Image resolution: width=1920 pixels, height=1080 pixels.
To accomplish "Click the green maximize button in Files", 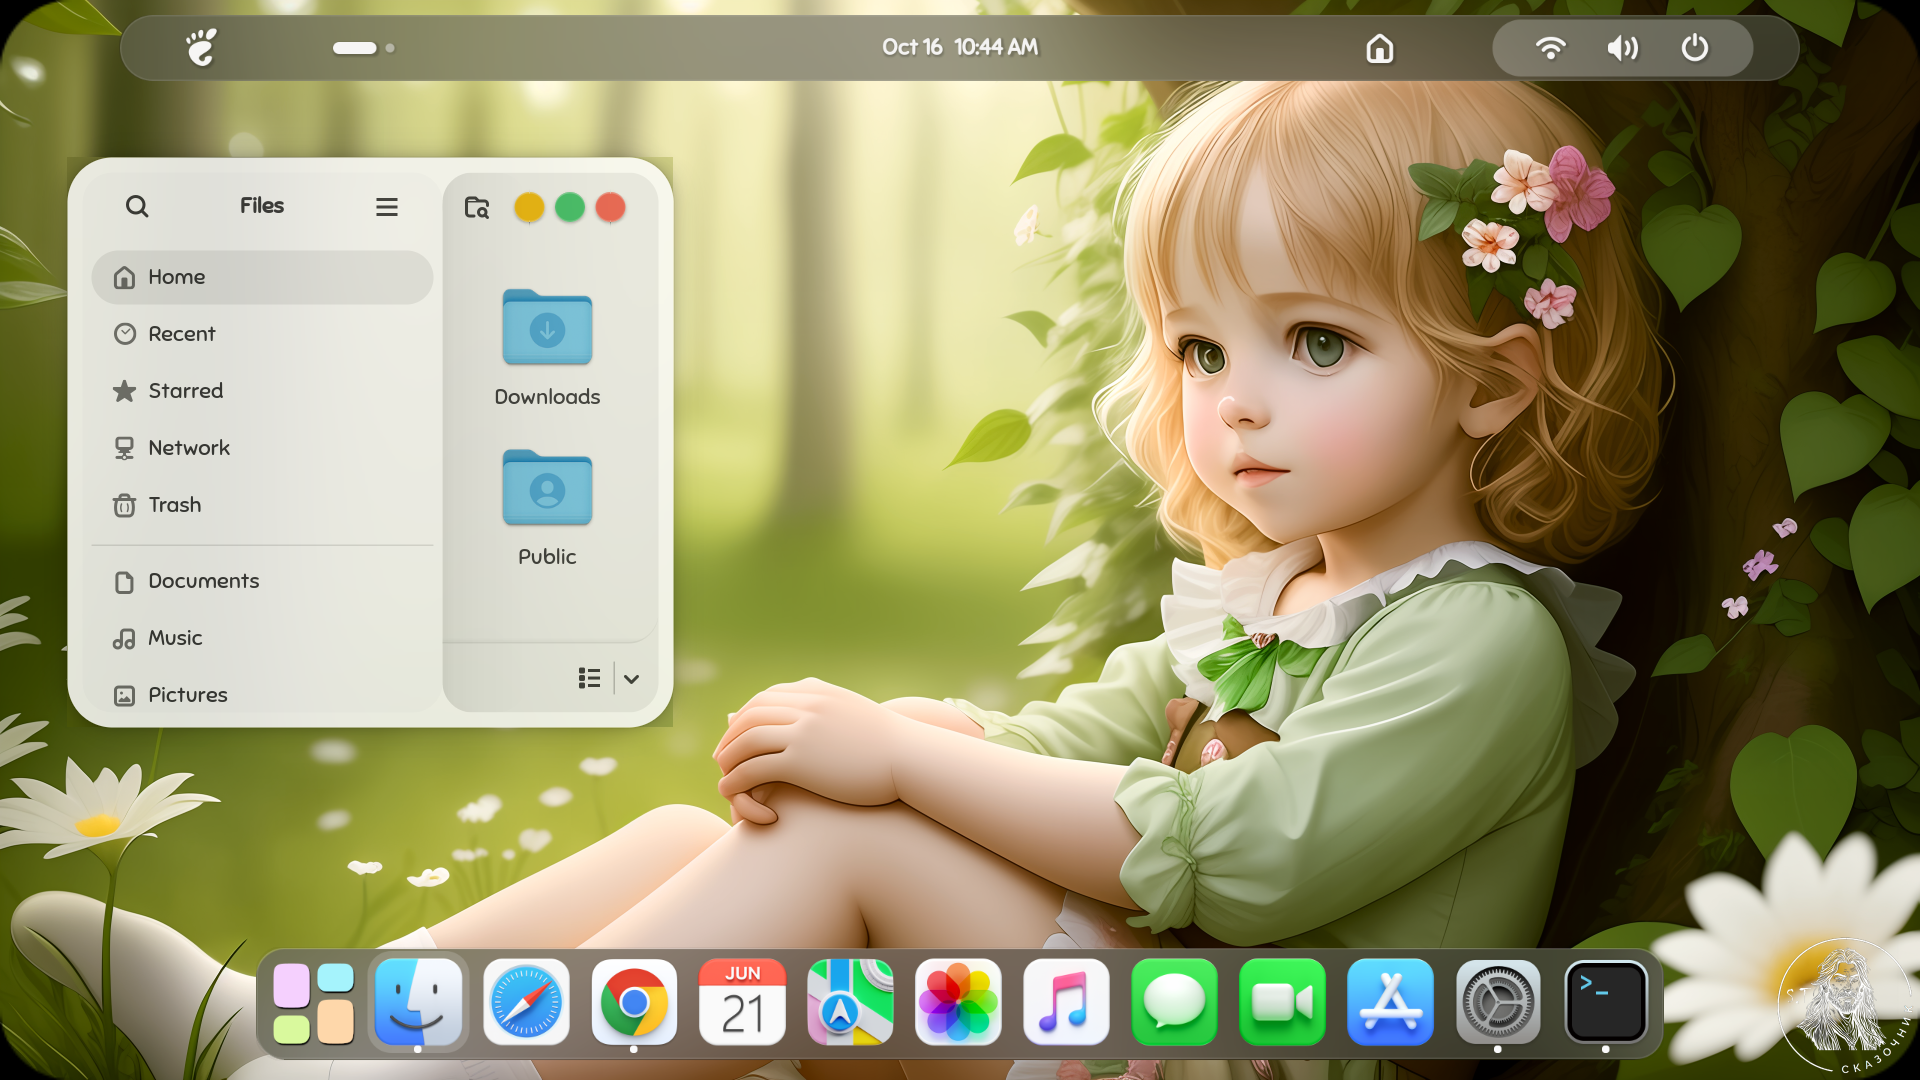I will 570,207.
